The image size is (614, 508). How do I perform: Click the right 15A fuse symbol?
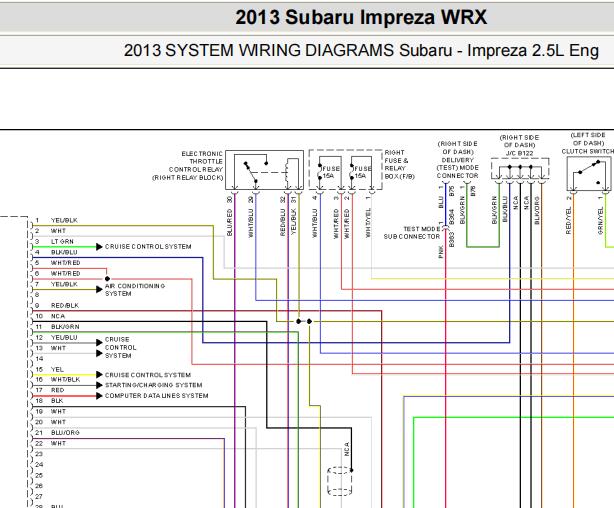361,172
